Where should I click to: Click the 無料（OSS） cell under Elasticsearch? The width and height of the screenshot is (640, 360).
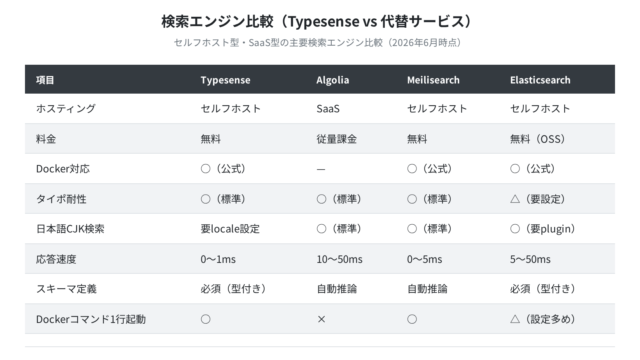[x=537, y=139]
